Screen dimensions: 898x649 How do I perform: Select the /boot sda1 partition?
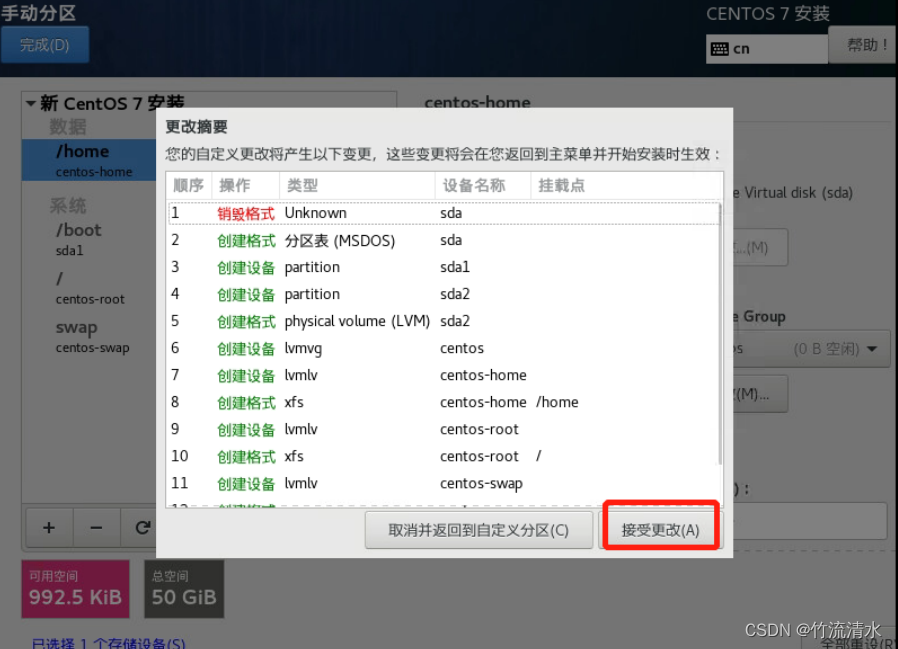89,239
